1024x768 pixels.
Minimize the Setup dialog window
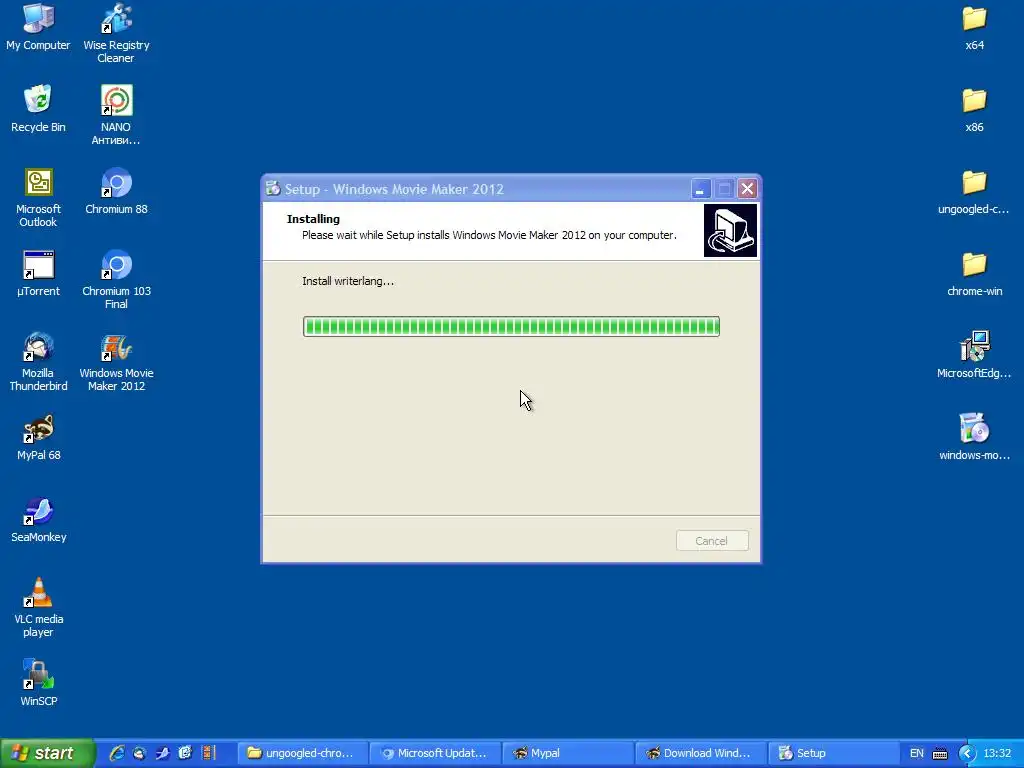(x=700, y=189)
